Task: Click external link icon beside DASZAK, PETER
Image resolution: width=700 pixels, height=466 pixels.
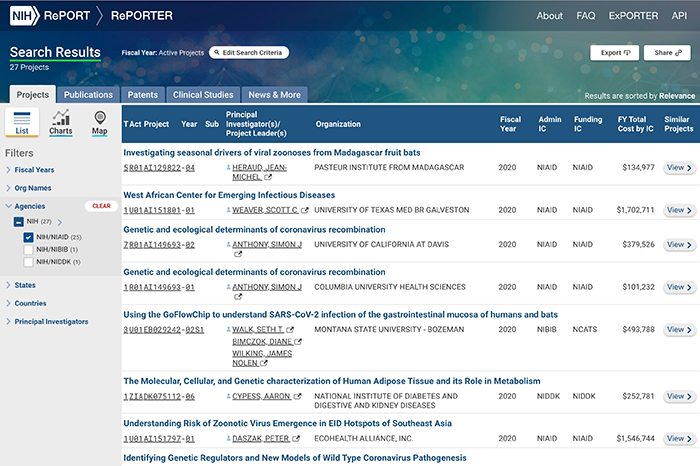Action: tap(296, 439)
